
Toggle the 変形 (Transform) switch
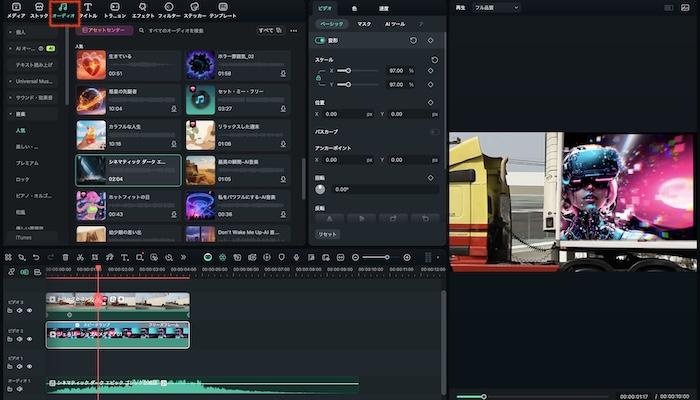point(320,41)
